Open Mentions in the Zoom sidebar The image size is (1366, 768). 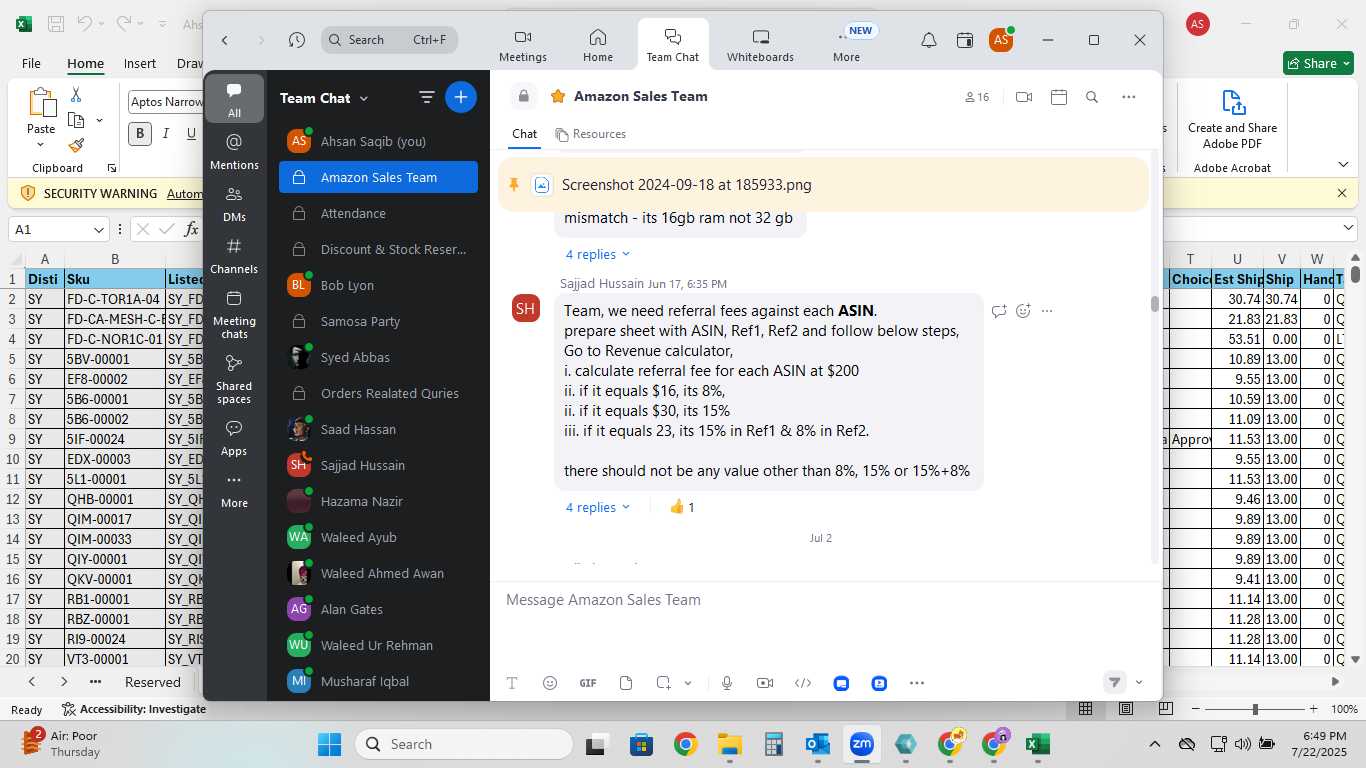(234, 152)
